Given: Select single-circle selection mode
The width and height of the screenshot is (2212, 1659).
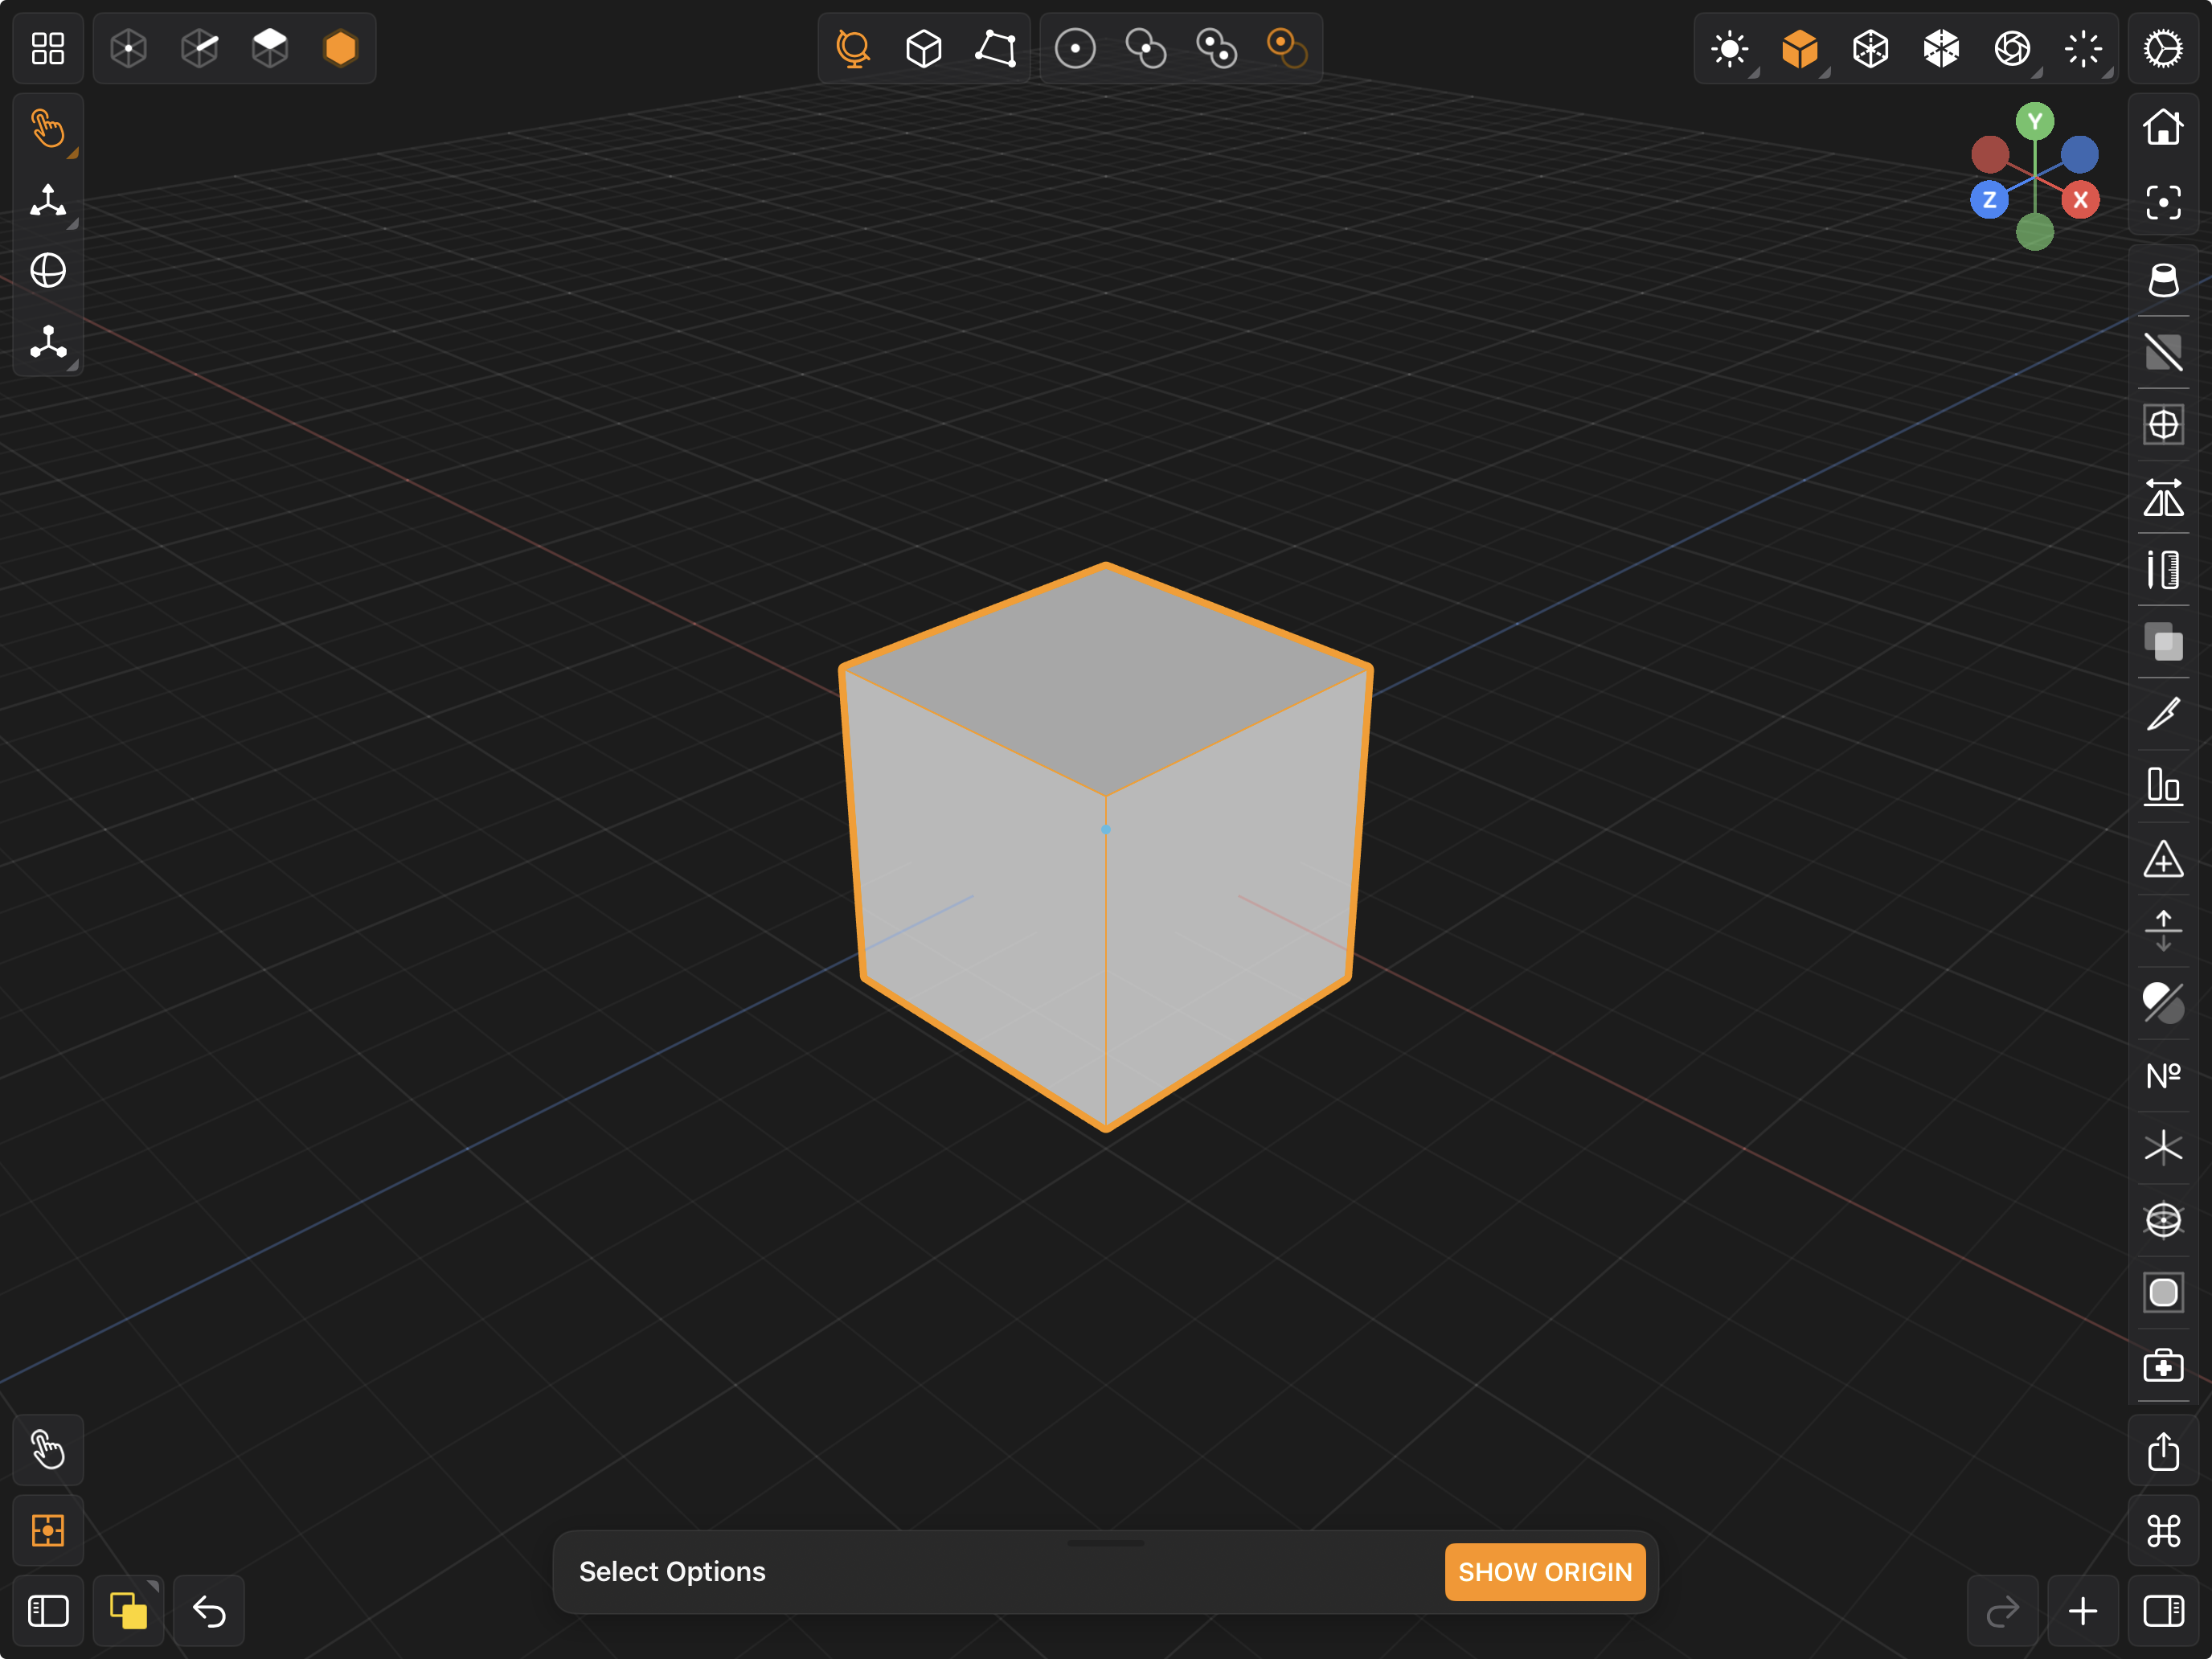Looking at the screenshot, I should pyautogui.click(x=1075, y=48).
